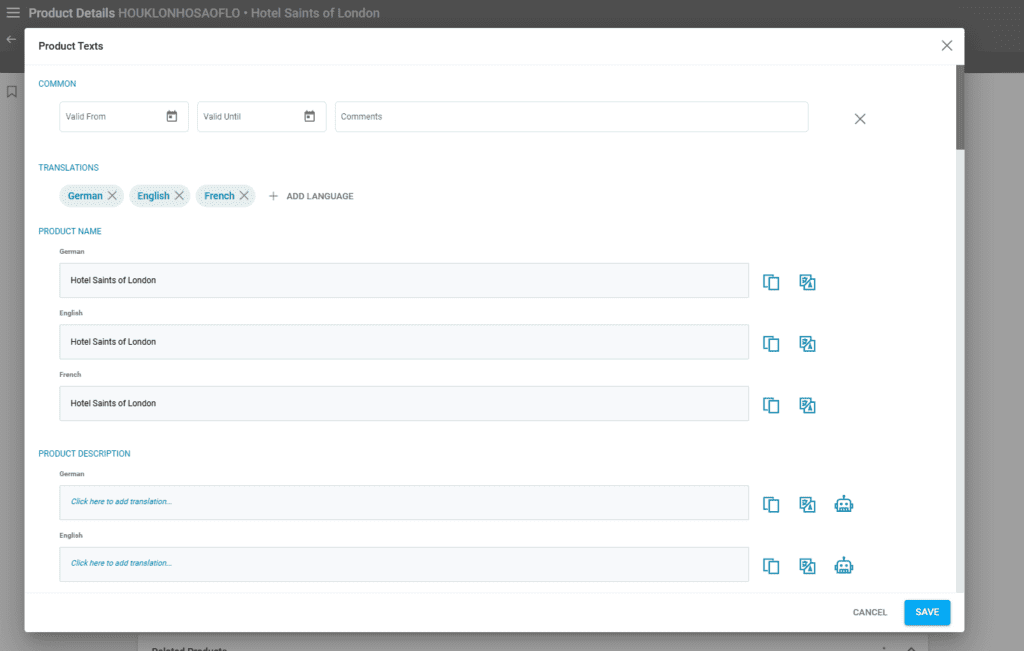Copy the French product name
1024x651 pixels.
click(771, 405)
